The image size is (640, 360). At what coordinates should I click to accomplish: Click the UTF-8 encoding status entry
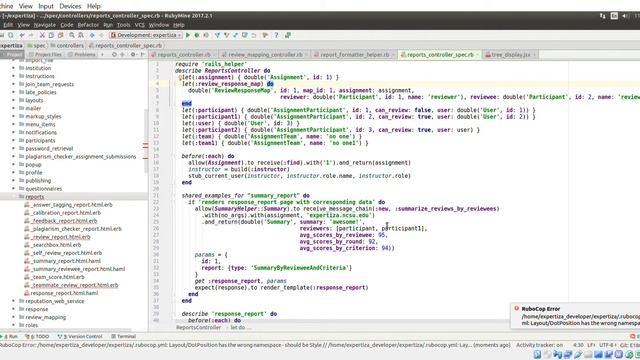[607, 345]
